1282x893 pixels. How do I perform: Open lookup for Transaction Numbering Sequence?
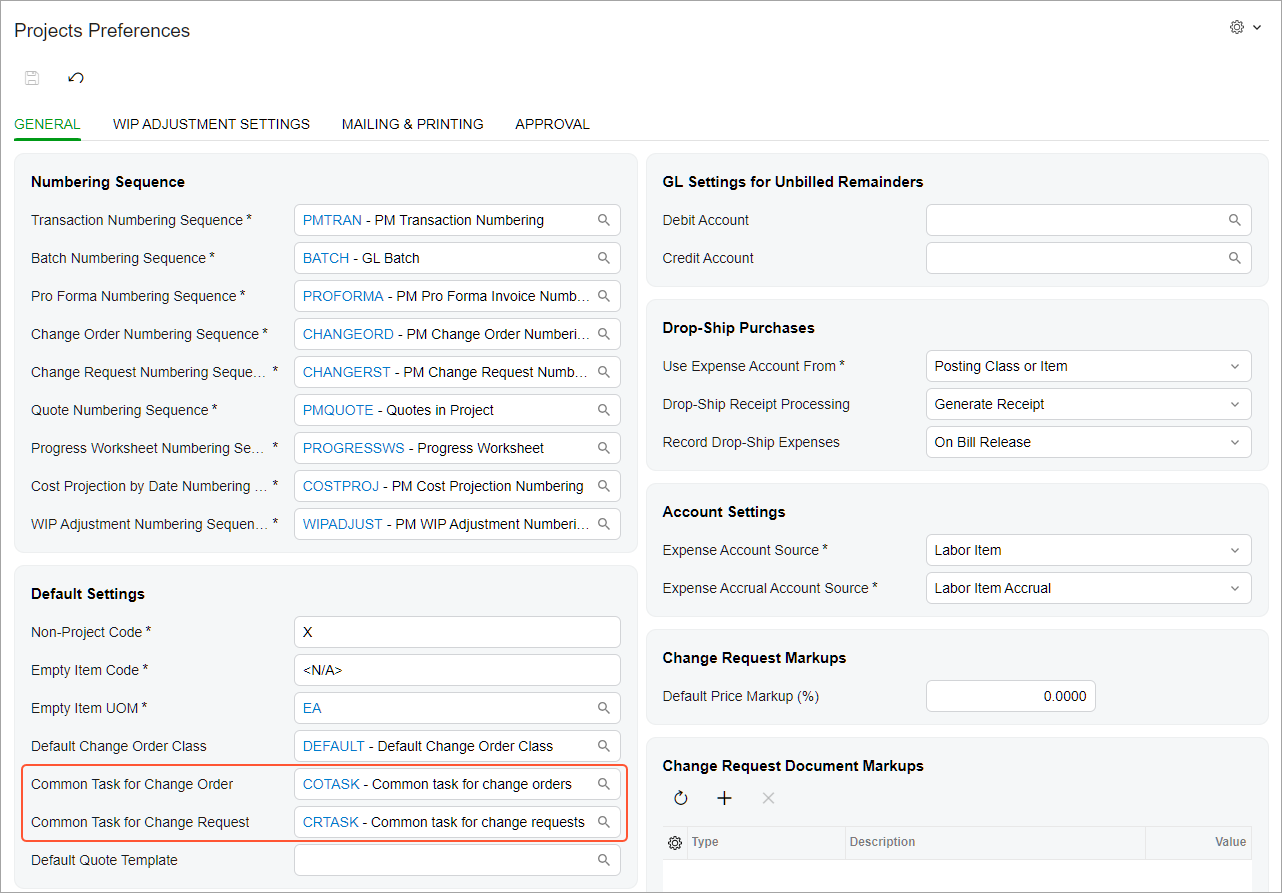pos(604,220)
